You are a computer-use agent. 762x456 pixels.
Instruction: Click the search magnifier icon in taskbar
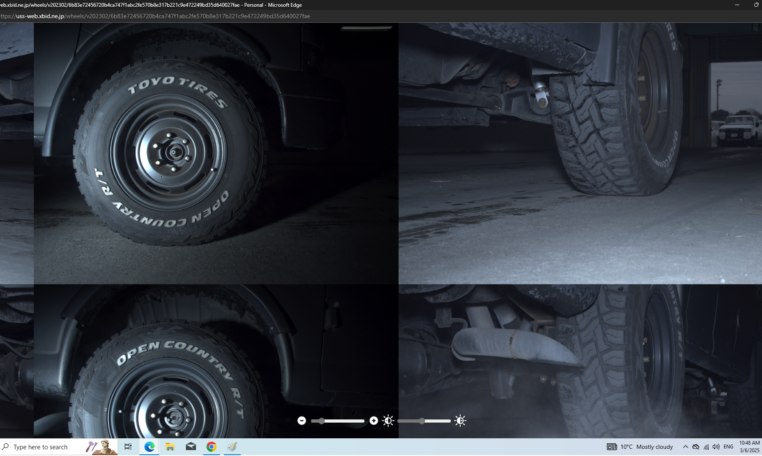pyautogui.click(x=6, y=446)
